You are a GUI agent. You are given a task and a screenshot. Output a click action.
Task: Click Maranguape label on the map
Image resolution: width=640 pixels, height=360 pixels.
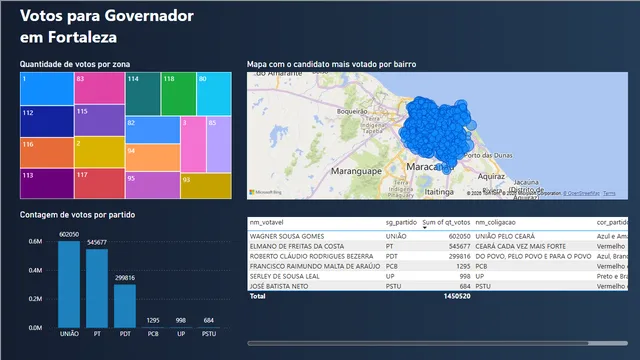point(356,171)
